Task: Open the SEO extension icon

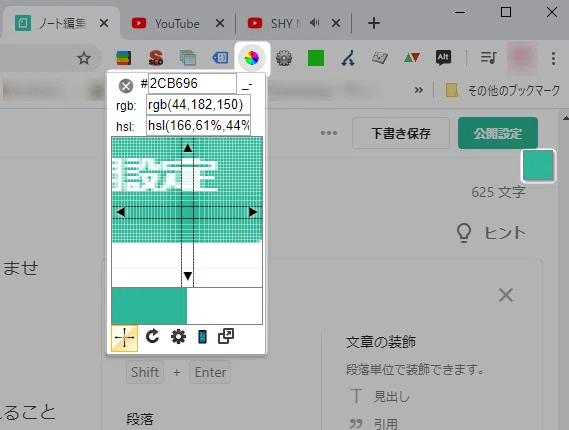Action: (x=156, y=58)
